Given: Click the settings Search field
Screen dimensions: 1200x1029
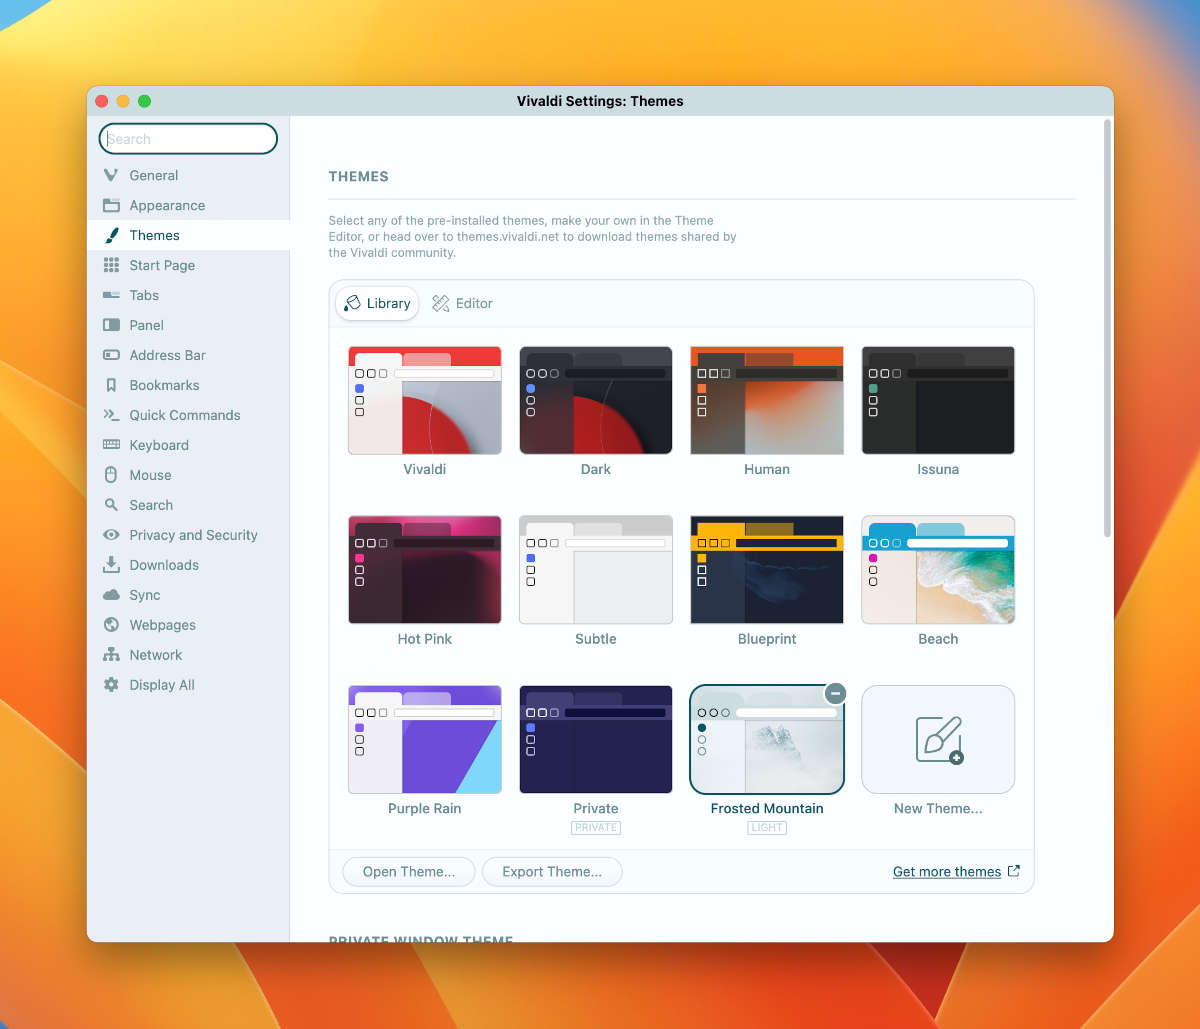Looking at the screenshot, I should click(x=188, y=139).
